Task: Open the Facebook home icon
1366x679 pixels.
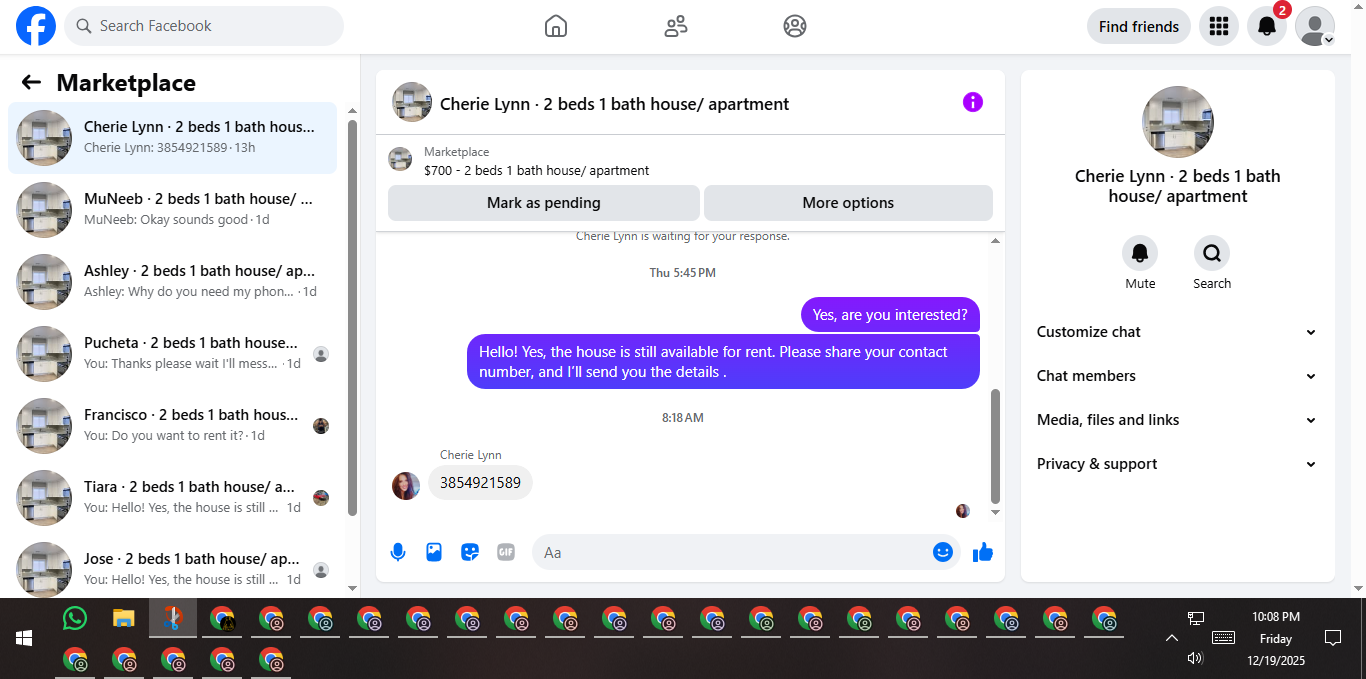Action: click(x=556, y=26)
